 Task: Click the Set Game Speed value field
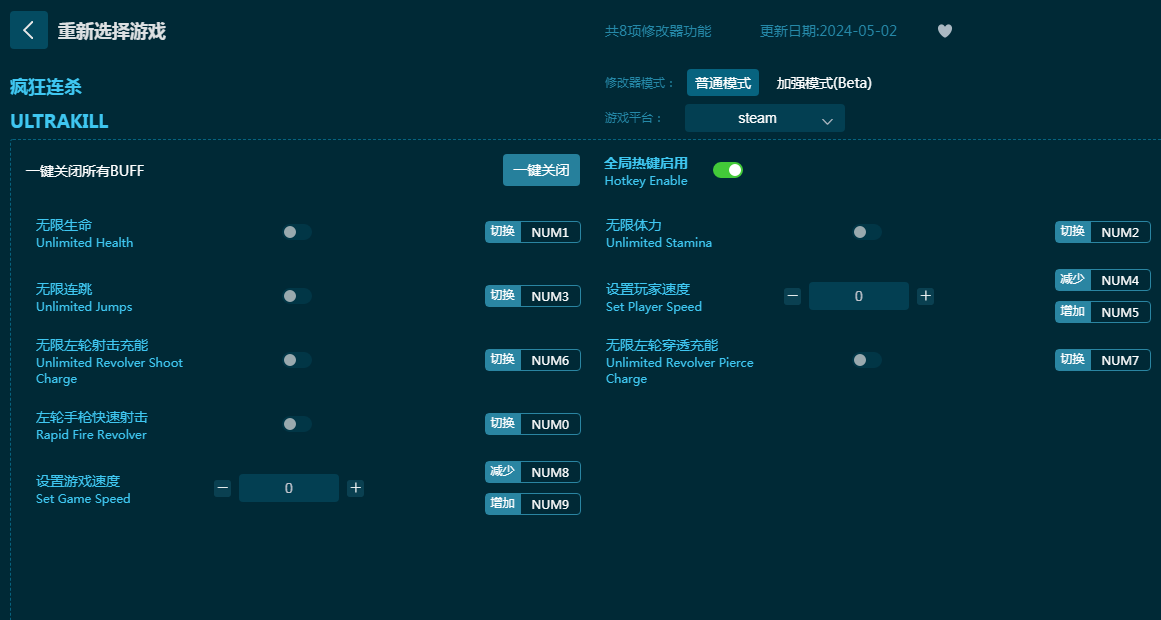(289, 488)
